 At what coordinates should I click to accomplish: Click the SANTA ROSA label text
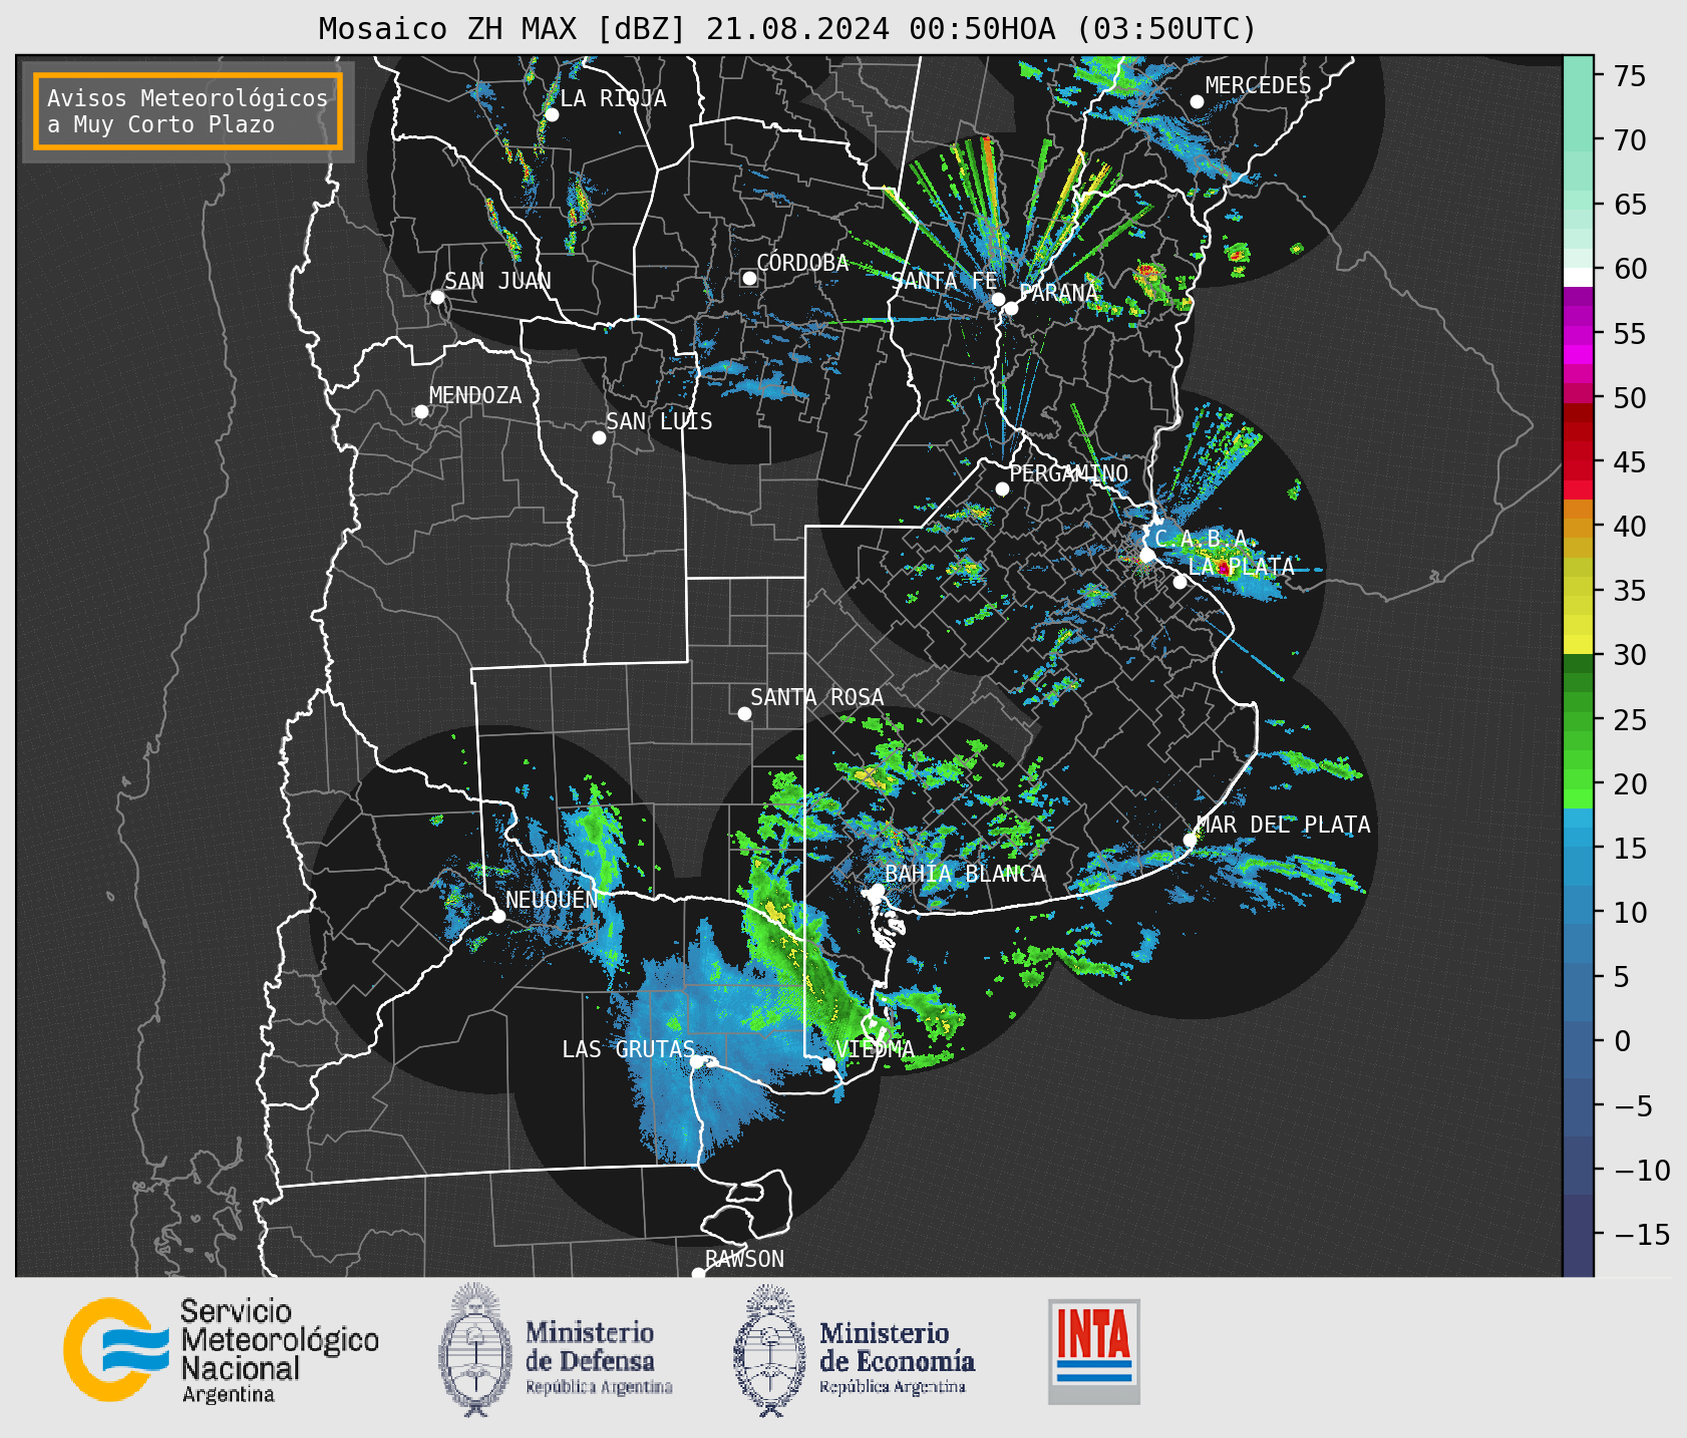(817, 696)
